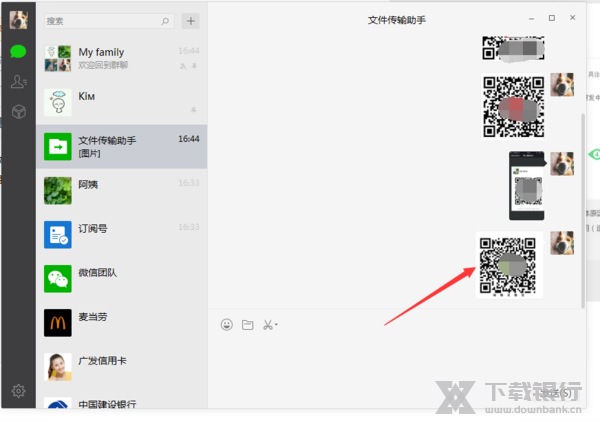The image size is (600, 422).
Task: Click the [图片] preview text
Action: coord(90,153)
